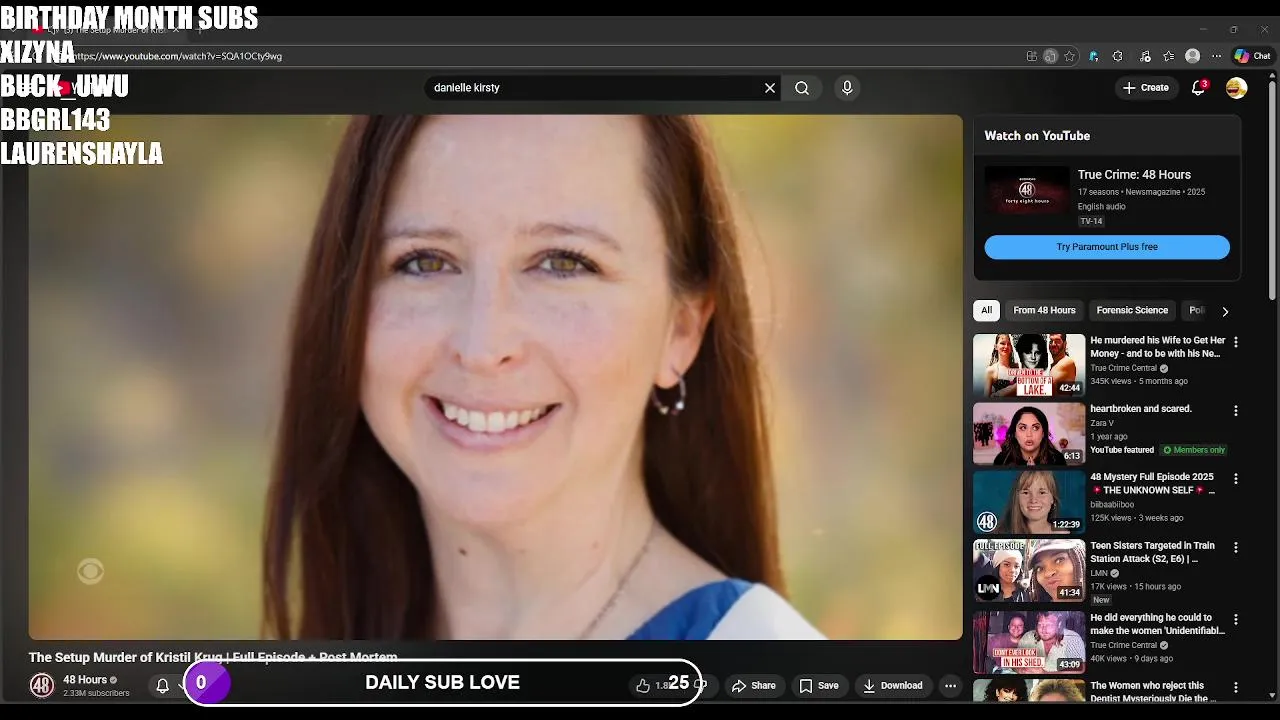Select the From 48 Hours chip

1044,310
